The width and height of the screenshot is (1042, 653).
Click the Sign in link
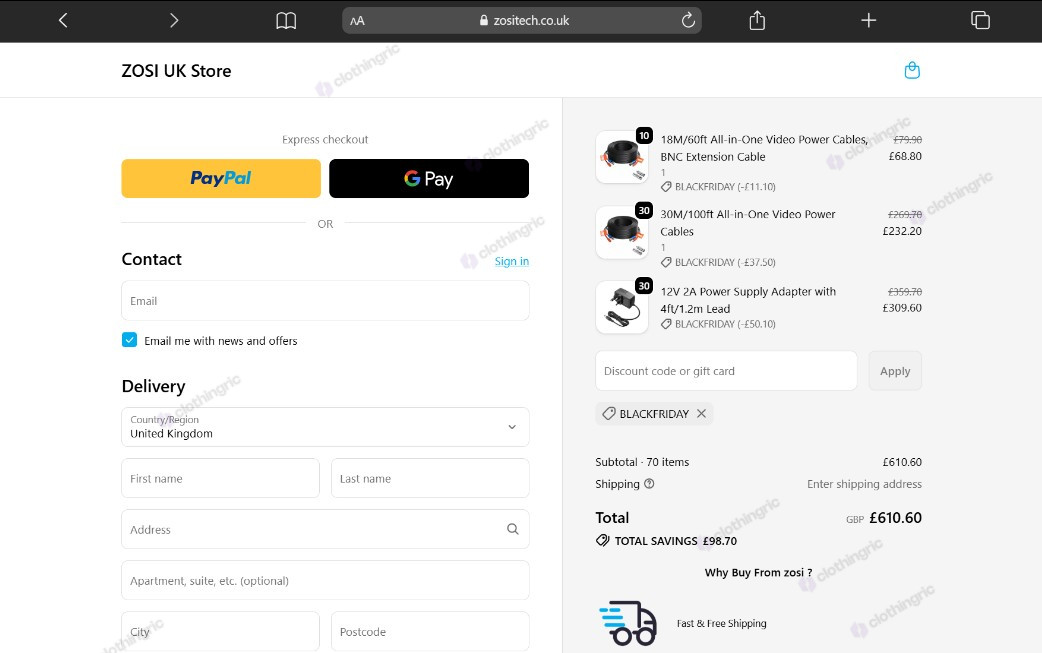click(x=512, y=261)
